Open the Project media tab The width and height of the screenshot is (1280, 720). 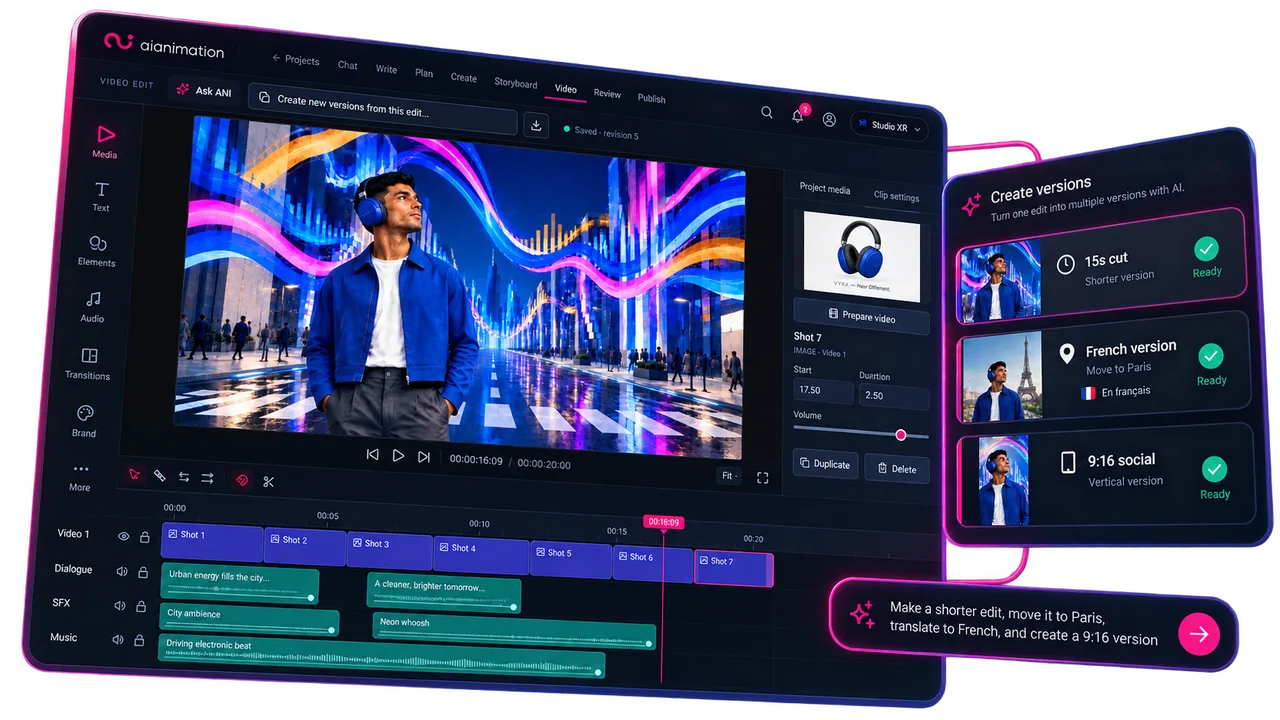tap(825, 189)
